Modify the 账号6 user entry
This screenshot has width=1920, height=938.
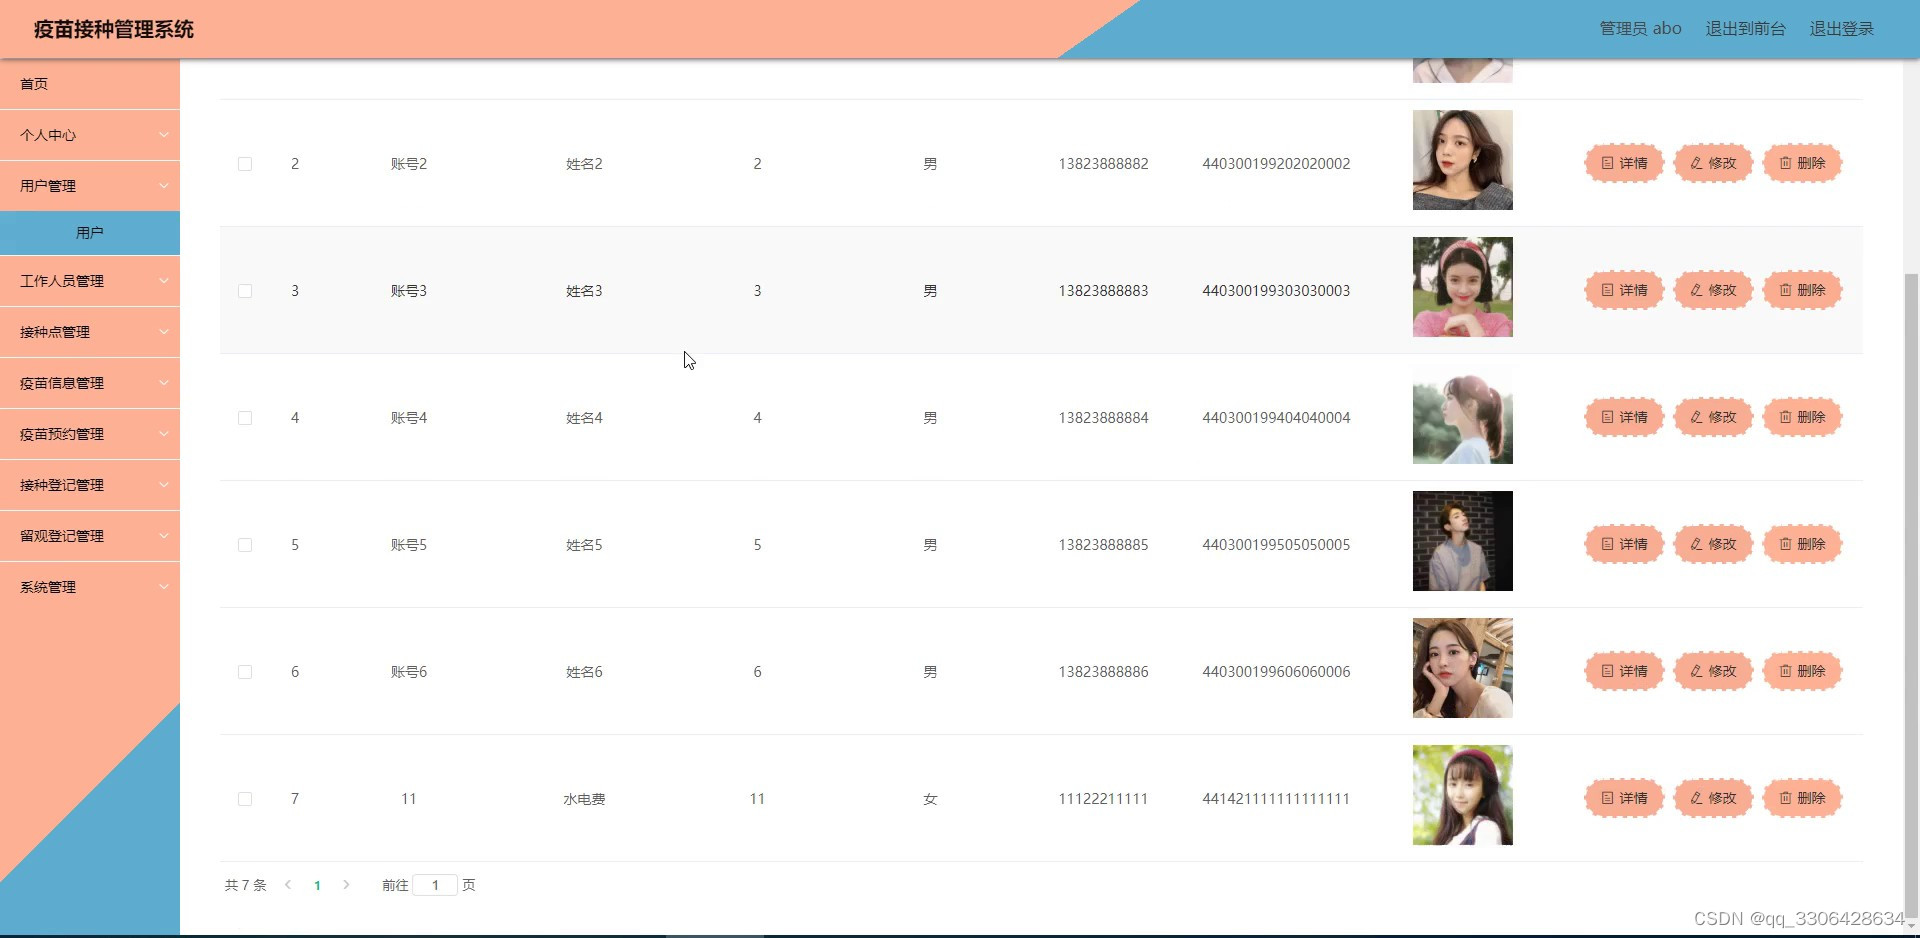pyautogui.click(x=1713, y=671)
